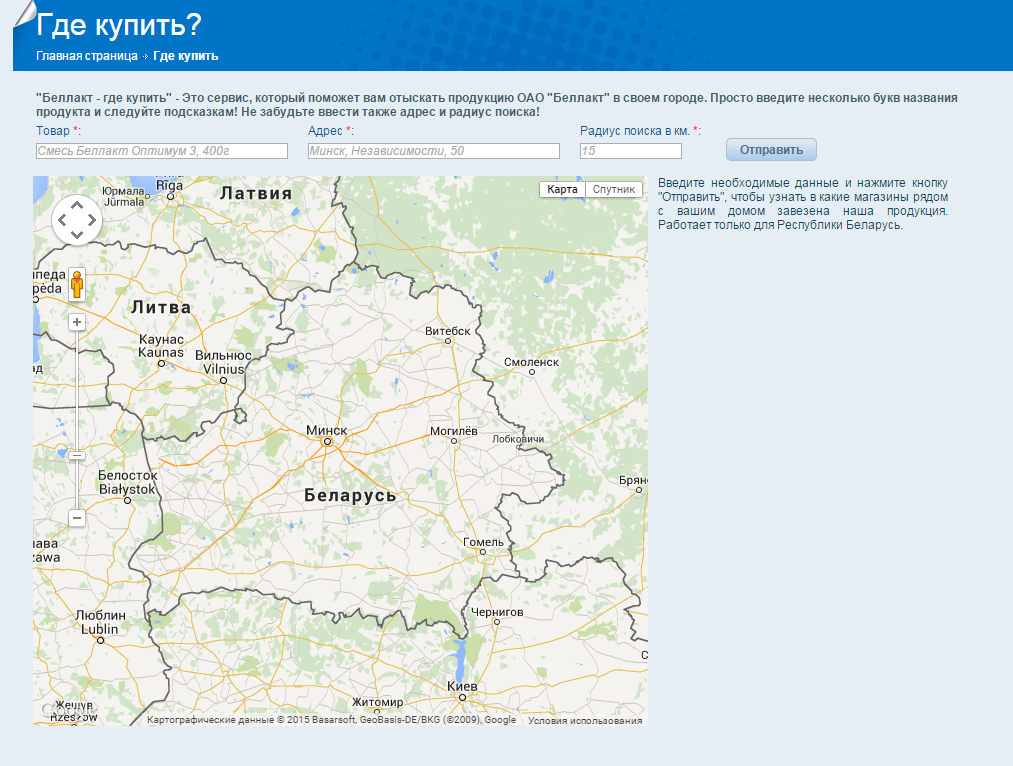Click the Витебск city label on map
The width and height of the screenshot is (1013, 766).
448,331
